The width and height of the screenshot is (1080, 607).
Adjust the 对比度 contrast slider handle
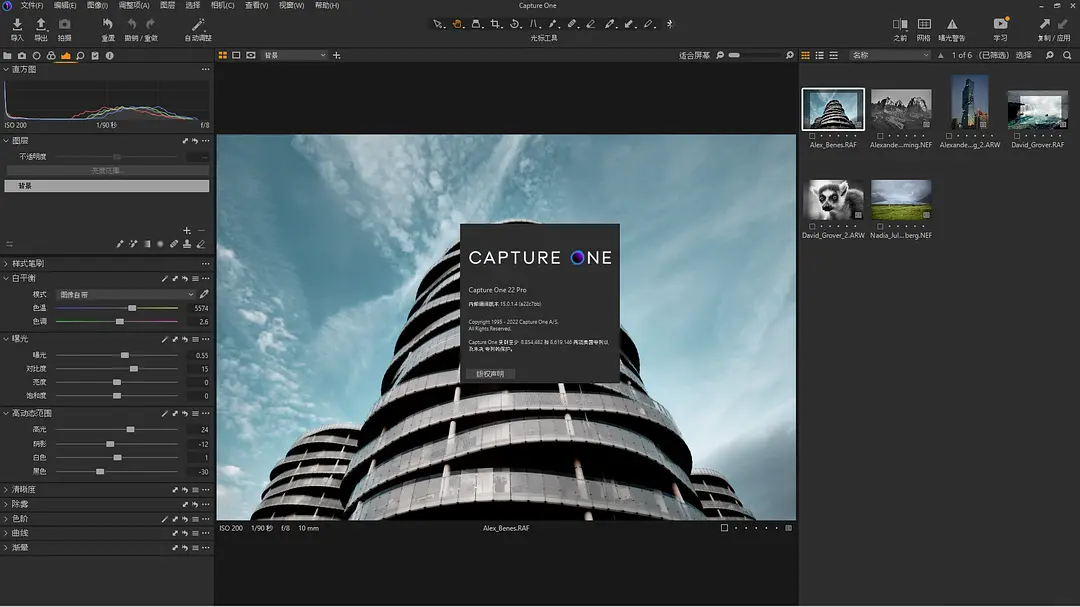point(134,369)
